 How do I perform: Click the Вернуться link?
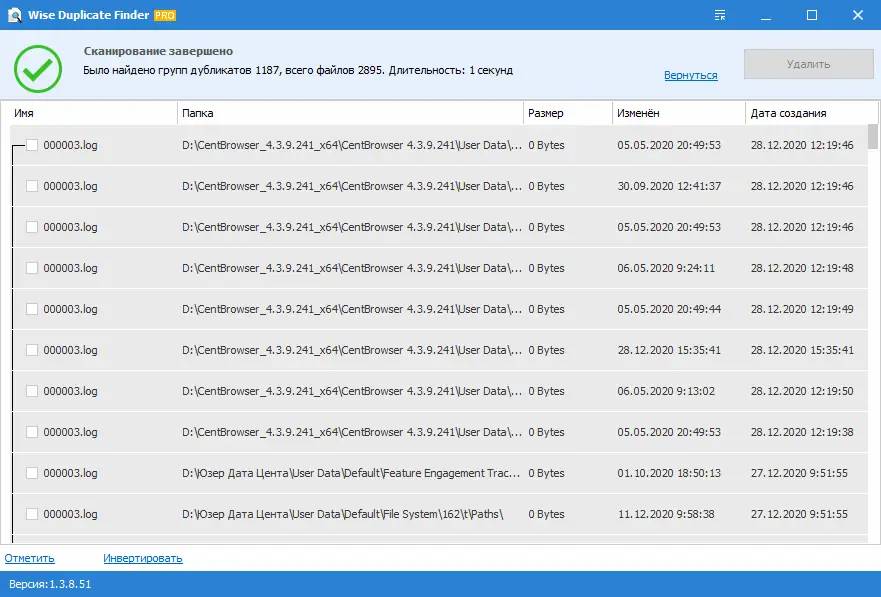(x=690, y=76)
